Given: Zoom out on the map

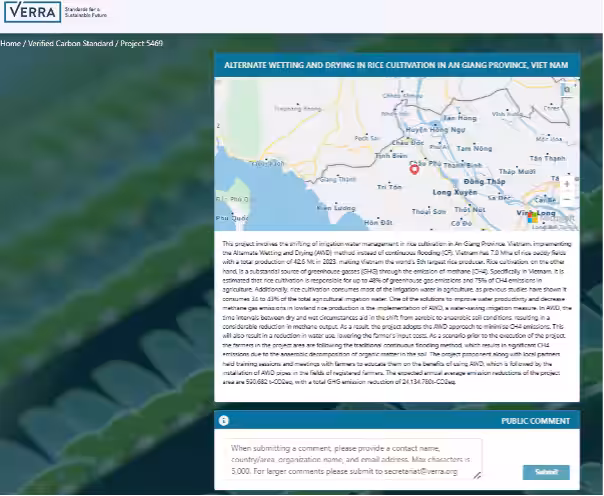Looking at the screenshot, I should coord(567,198).
